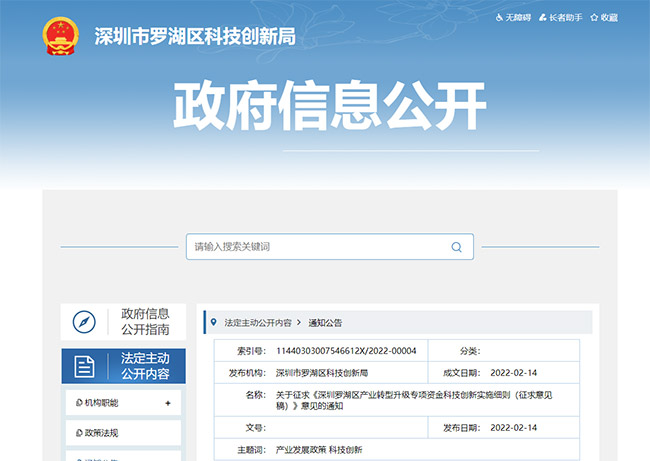650x461 pixels.
Task: Open the 长者助手 senior assistant
Action: pos(560,17)
